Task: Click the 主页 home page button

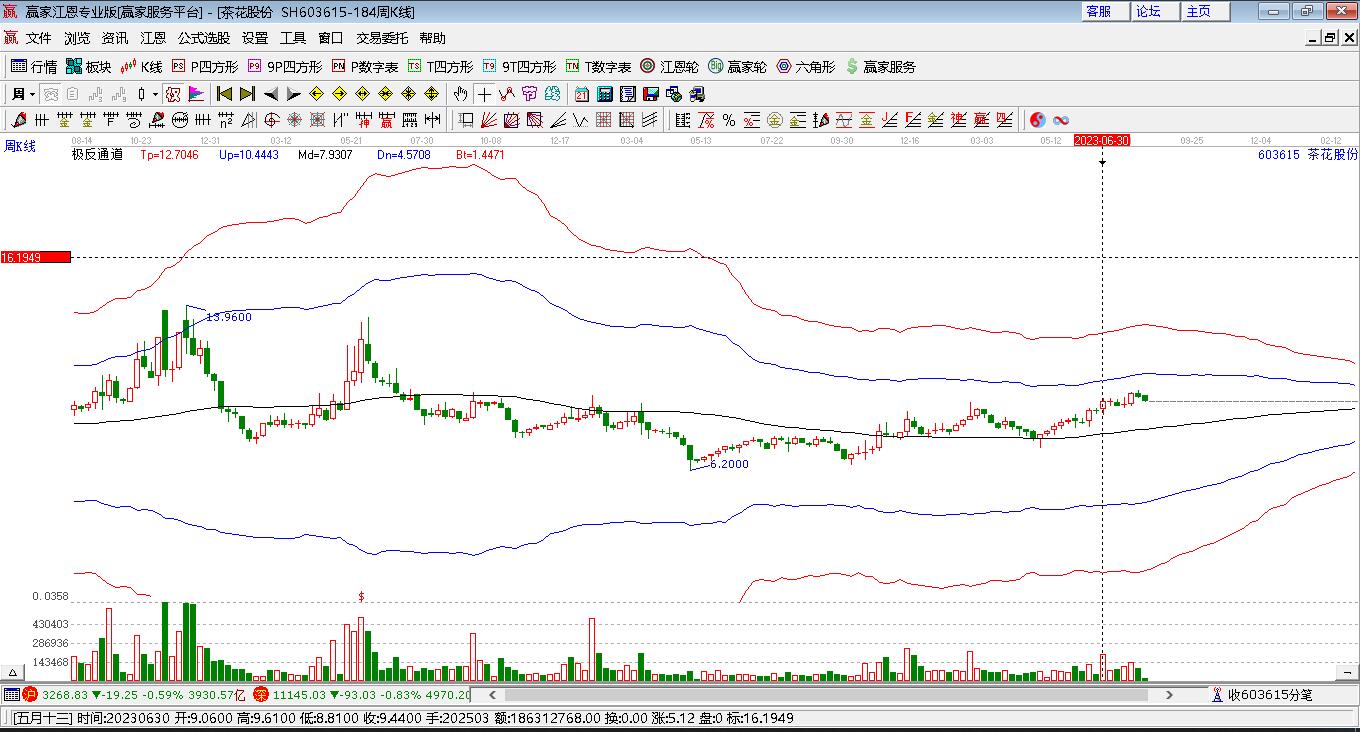Action: (1204, 11)
